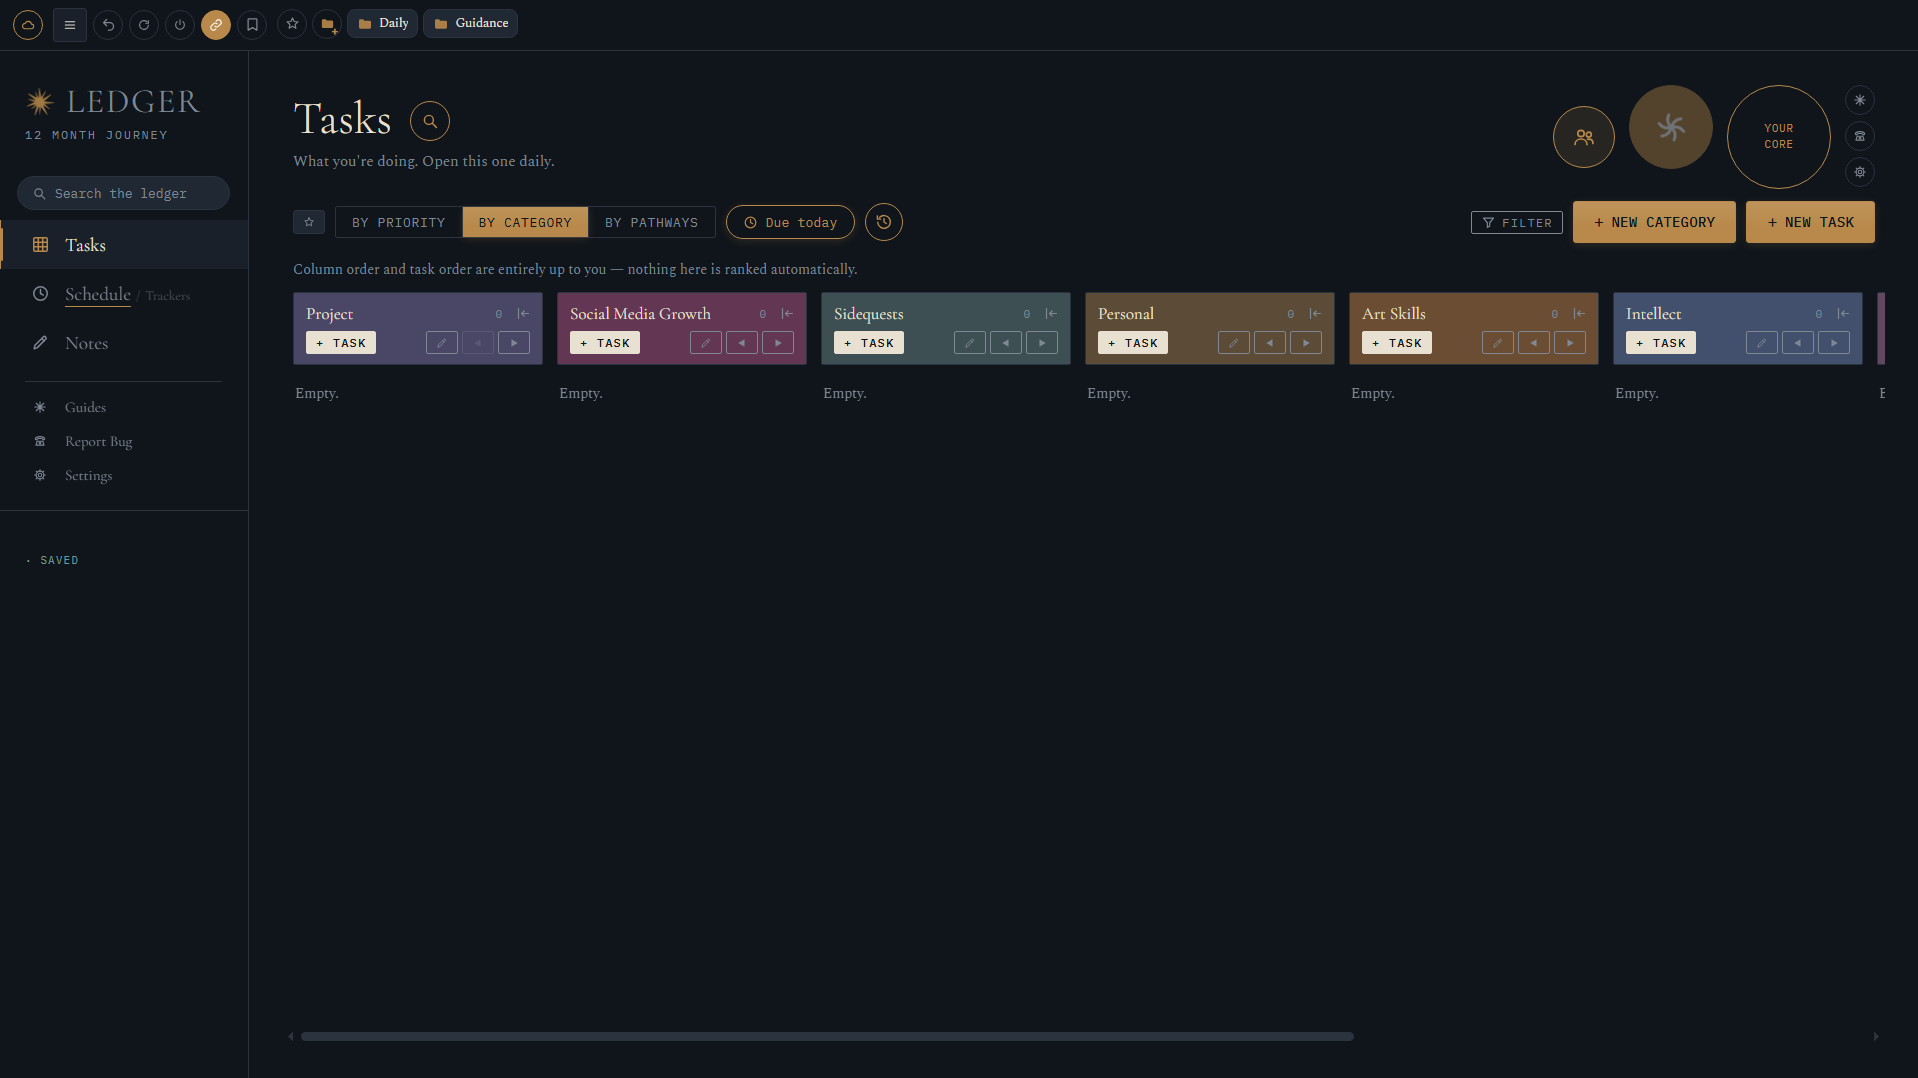Switch to By Priority view
This screenshot has width=1918, height=1078.
(x=399, y=222)
